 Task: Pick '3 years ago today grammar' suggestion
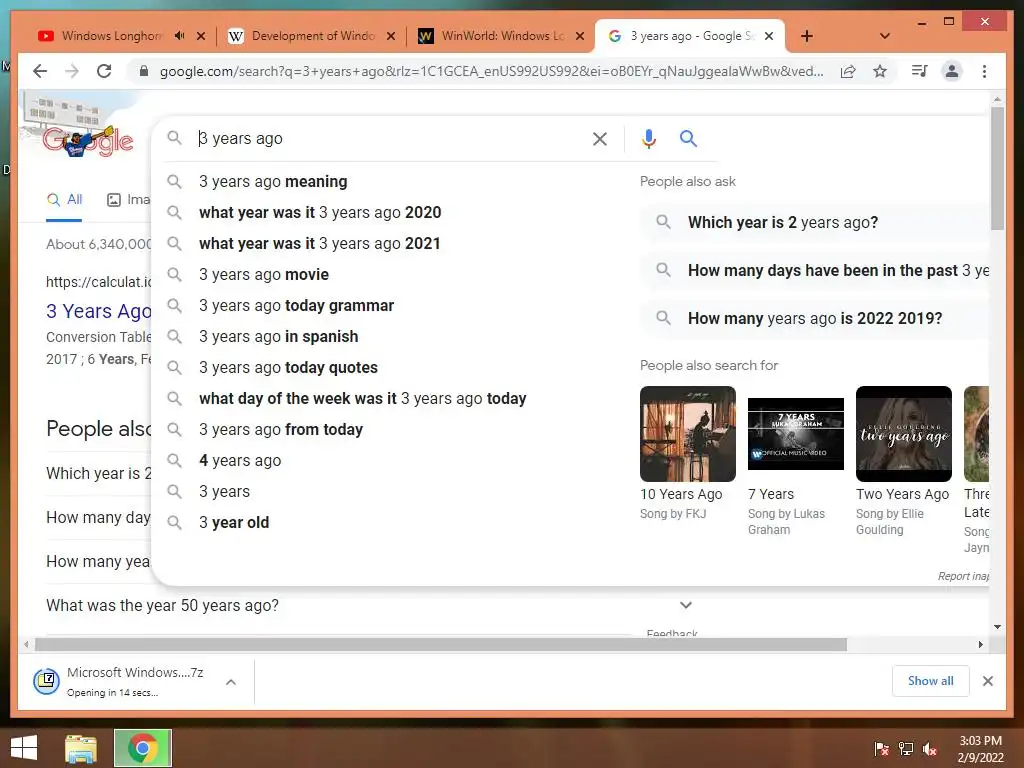pos(296,306)
